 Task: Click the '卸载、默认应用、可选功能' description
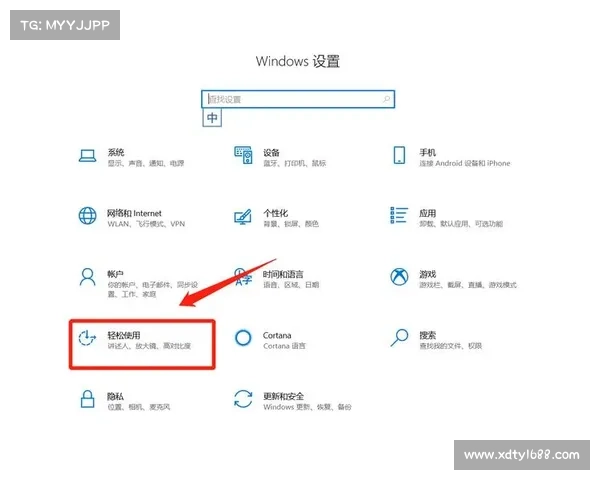(461, 224)
